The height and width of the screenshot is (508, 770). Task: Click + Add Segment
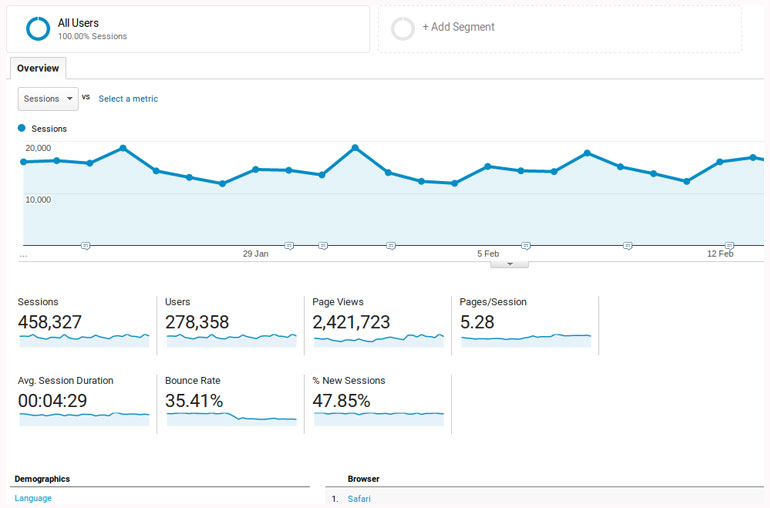pyautogui.click(x=458, y=27)
